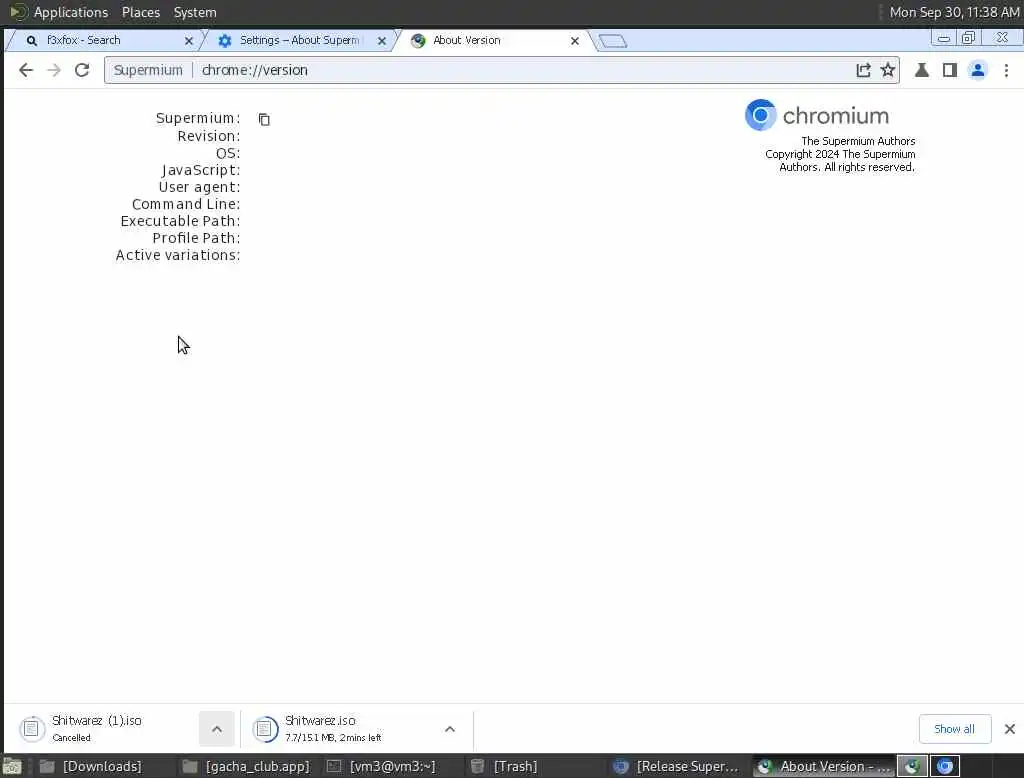Click the first workspace switcher icon in bottom panel
The height and width of the screenshot is (778, 1024).
click(x=912, y=766)
